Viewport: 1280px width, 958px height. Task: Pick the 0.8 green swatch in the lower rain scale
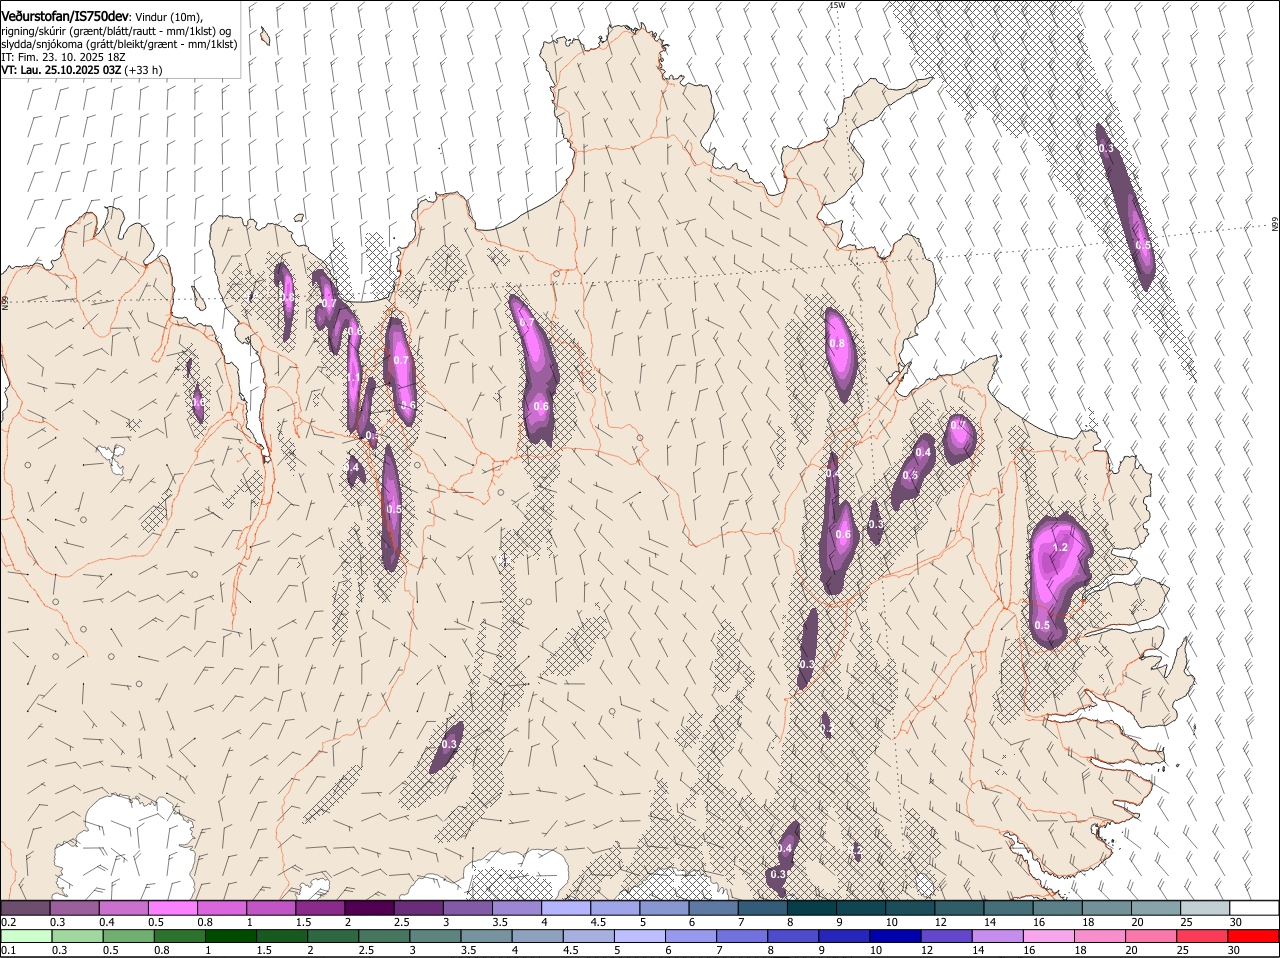pos(179,936)
